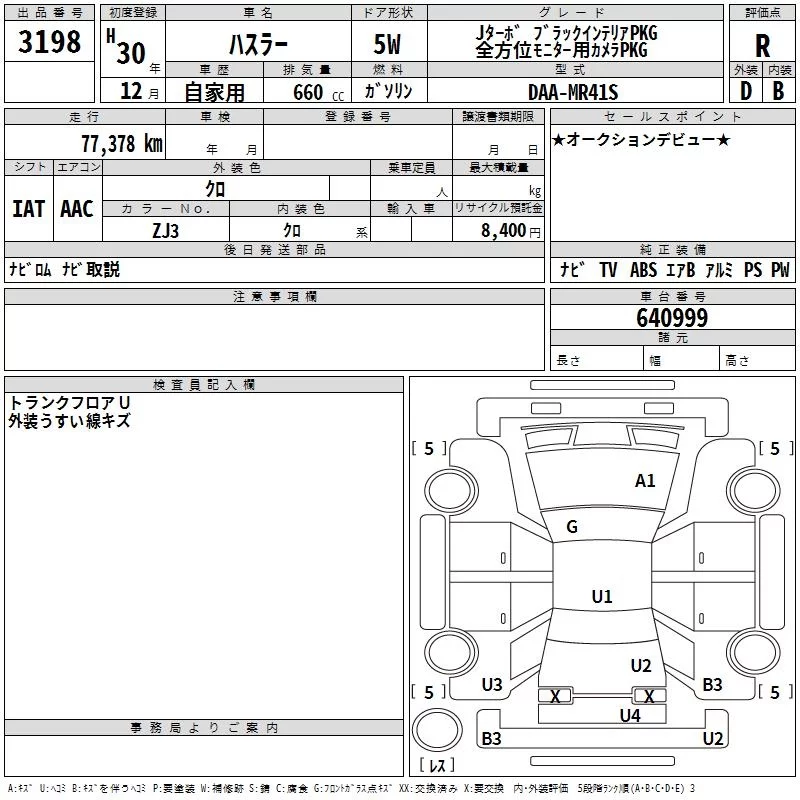Click recycle deposit 8,400円
This screenshot has width=800, height=800.
511,231
